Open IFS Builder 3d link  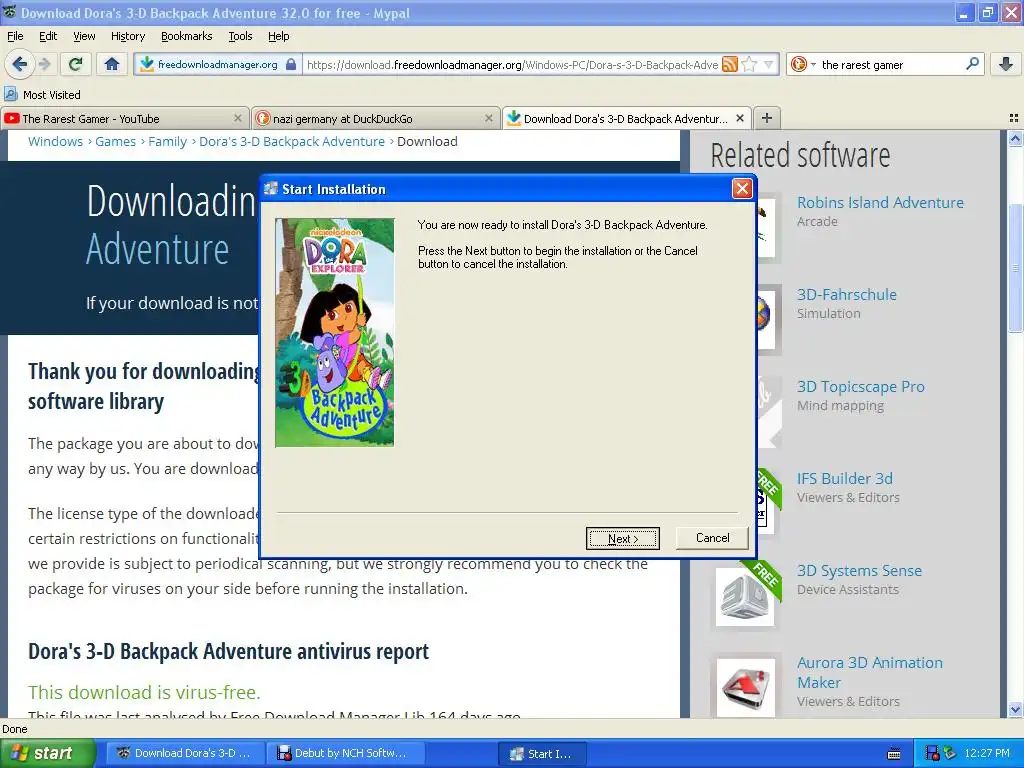844,479
